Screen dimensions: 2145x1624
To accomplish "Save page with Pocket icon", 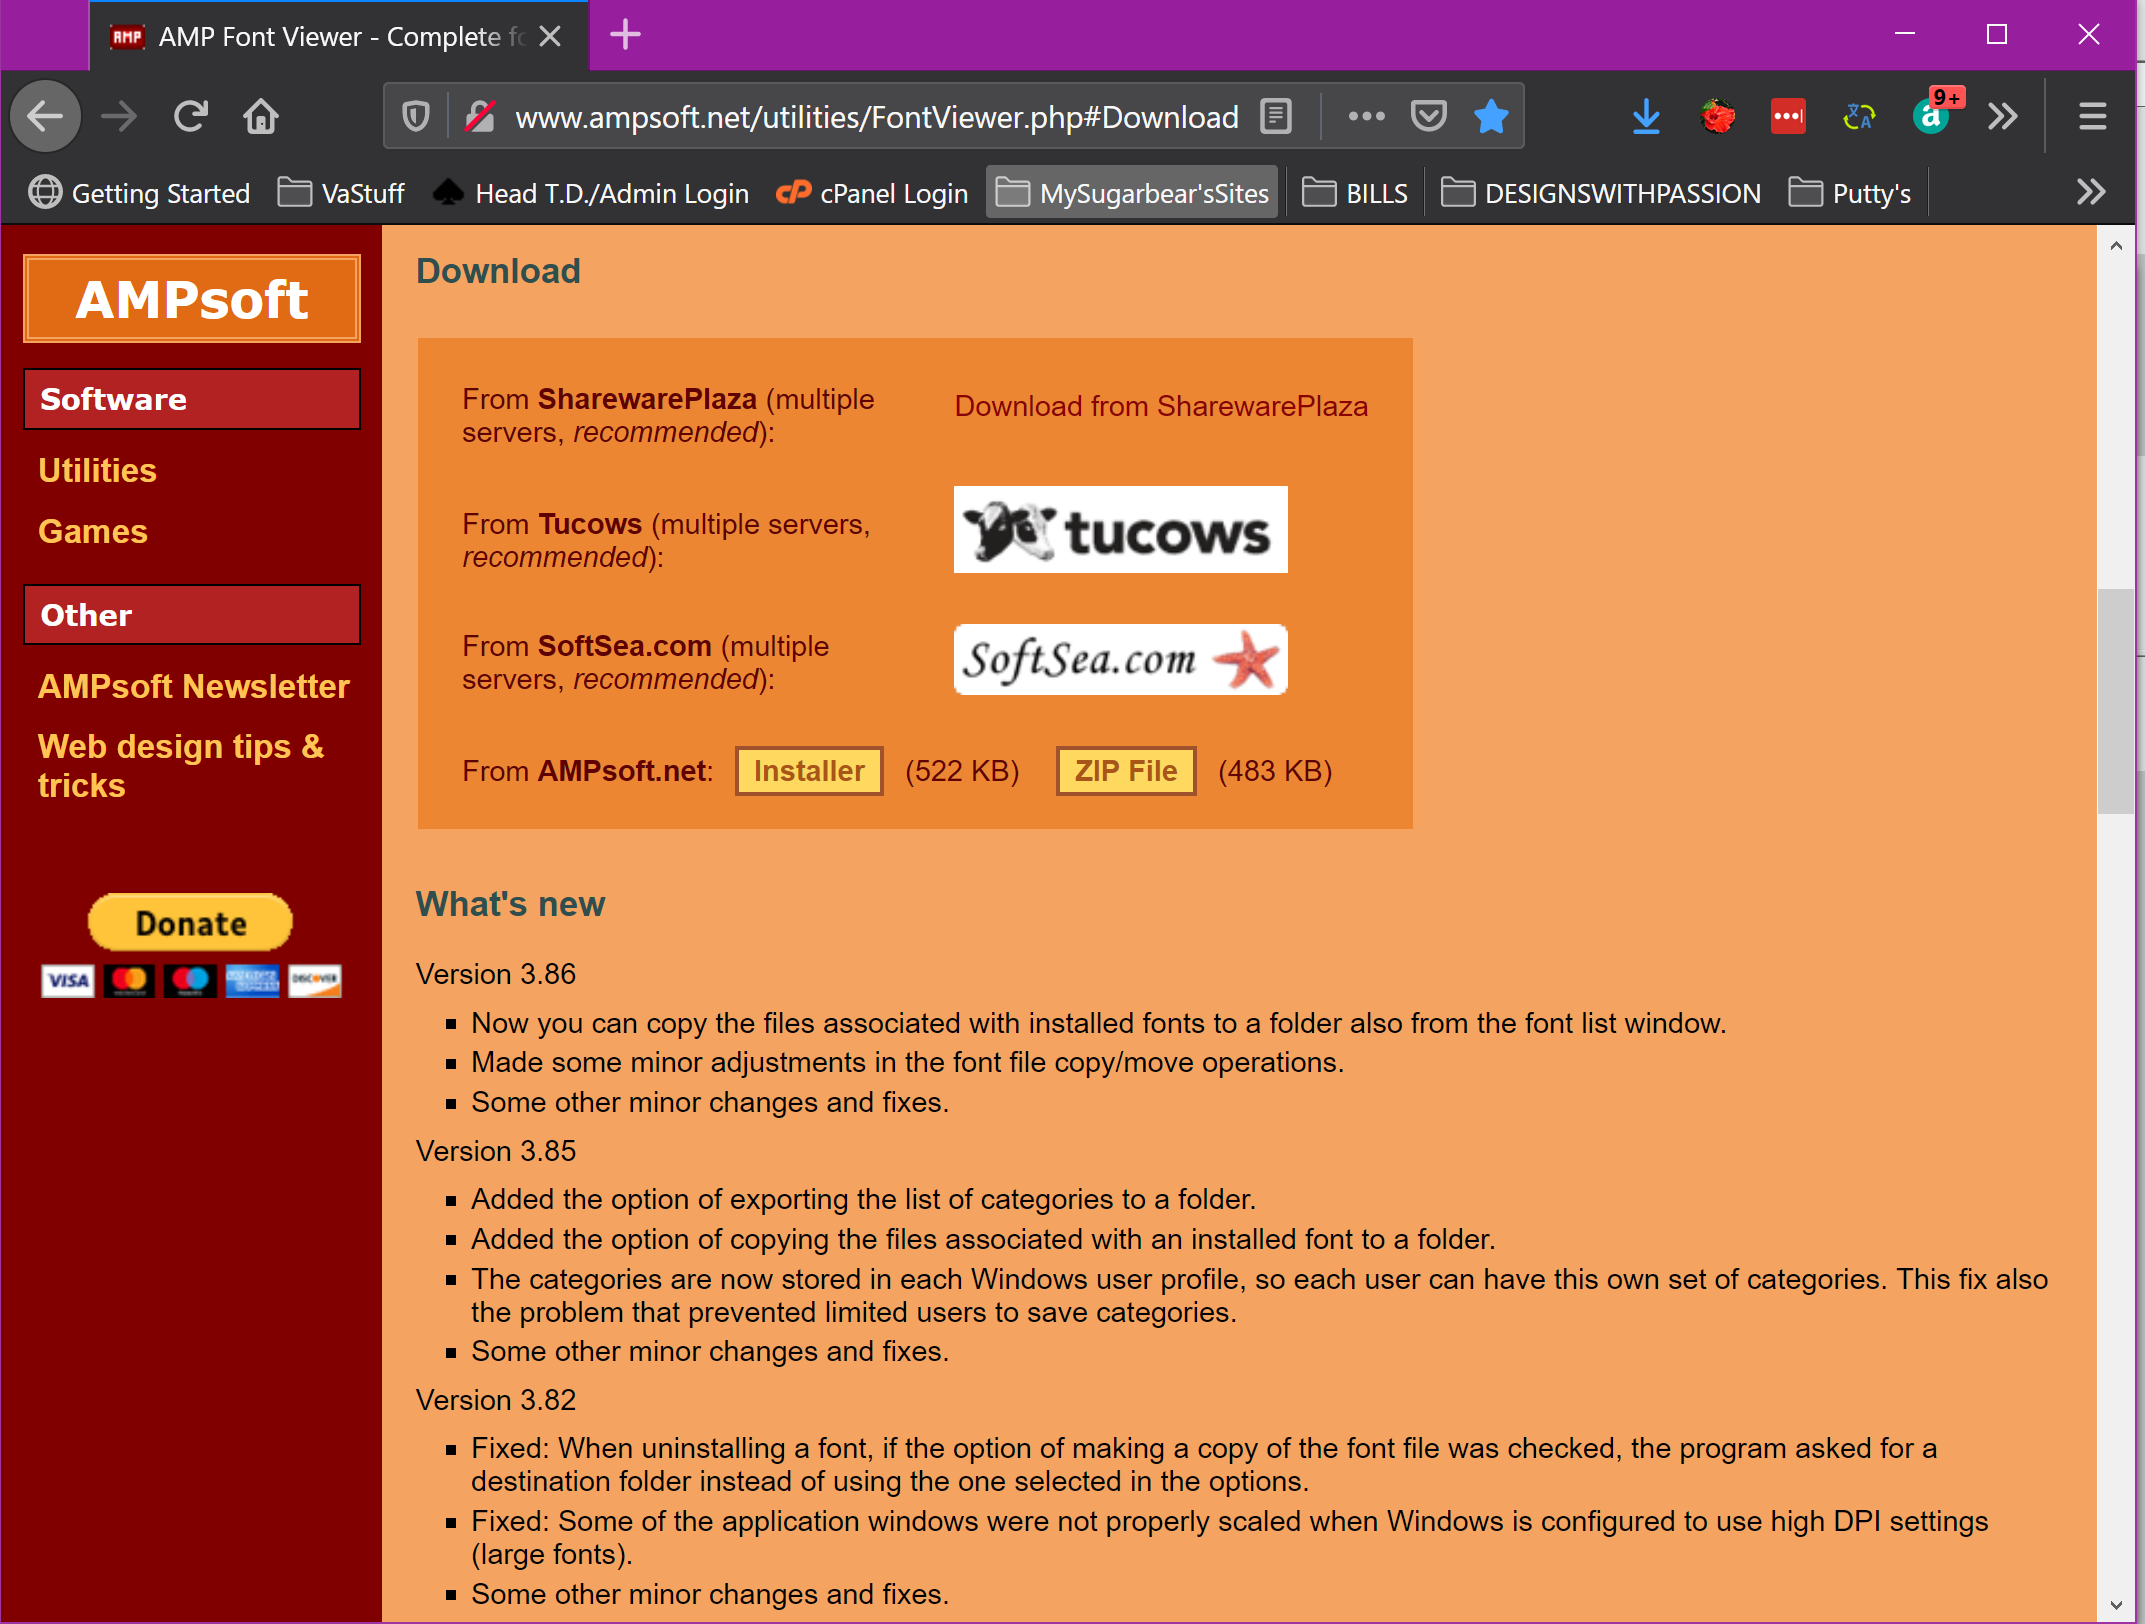I will [x=1428, y=117].
